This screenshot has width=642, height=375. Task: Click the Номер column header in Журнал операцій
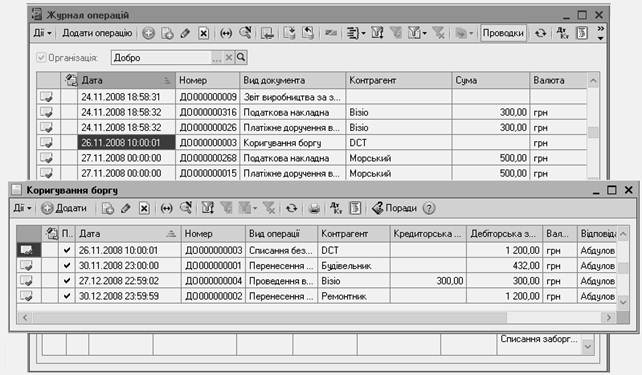[208, 80]
